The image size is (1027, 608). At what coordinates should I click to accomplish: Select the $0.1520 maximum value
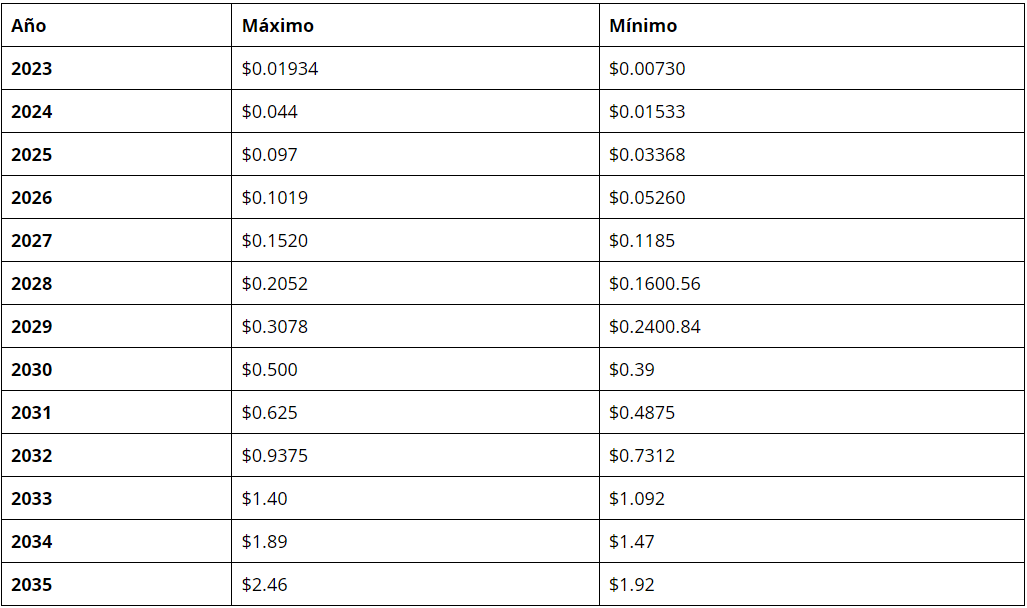275,241
